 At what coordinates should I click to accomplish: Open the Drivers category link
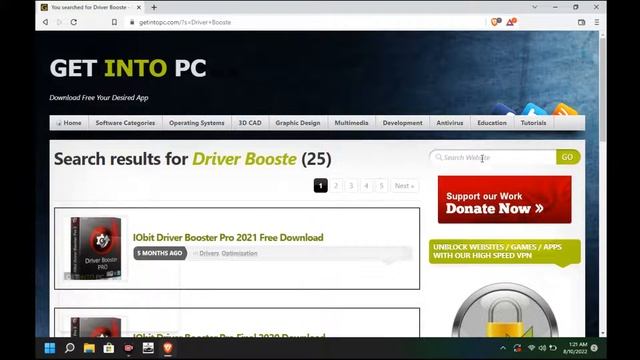click(x=209, y=253)
